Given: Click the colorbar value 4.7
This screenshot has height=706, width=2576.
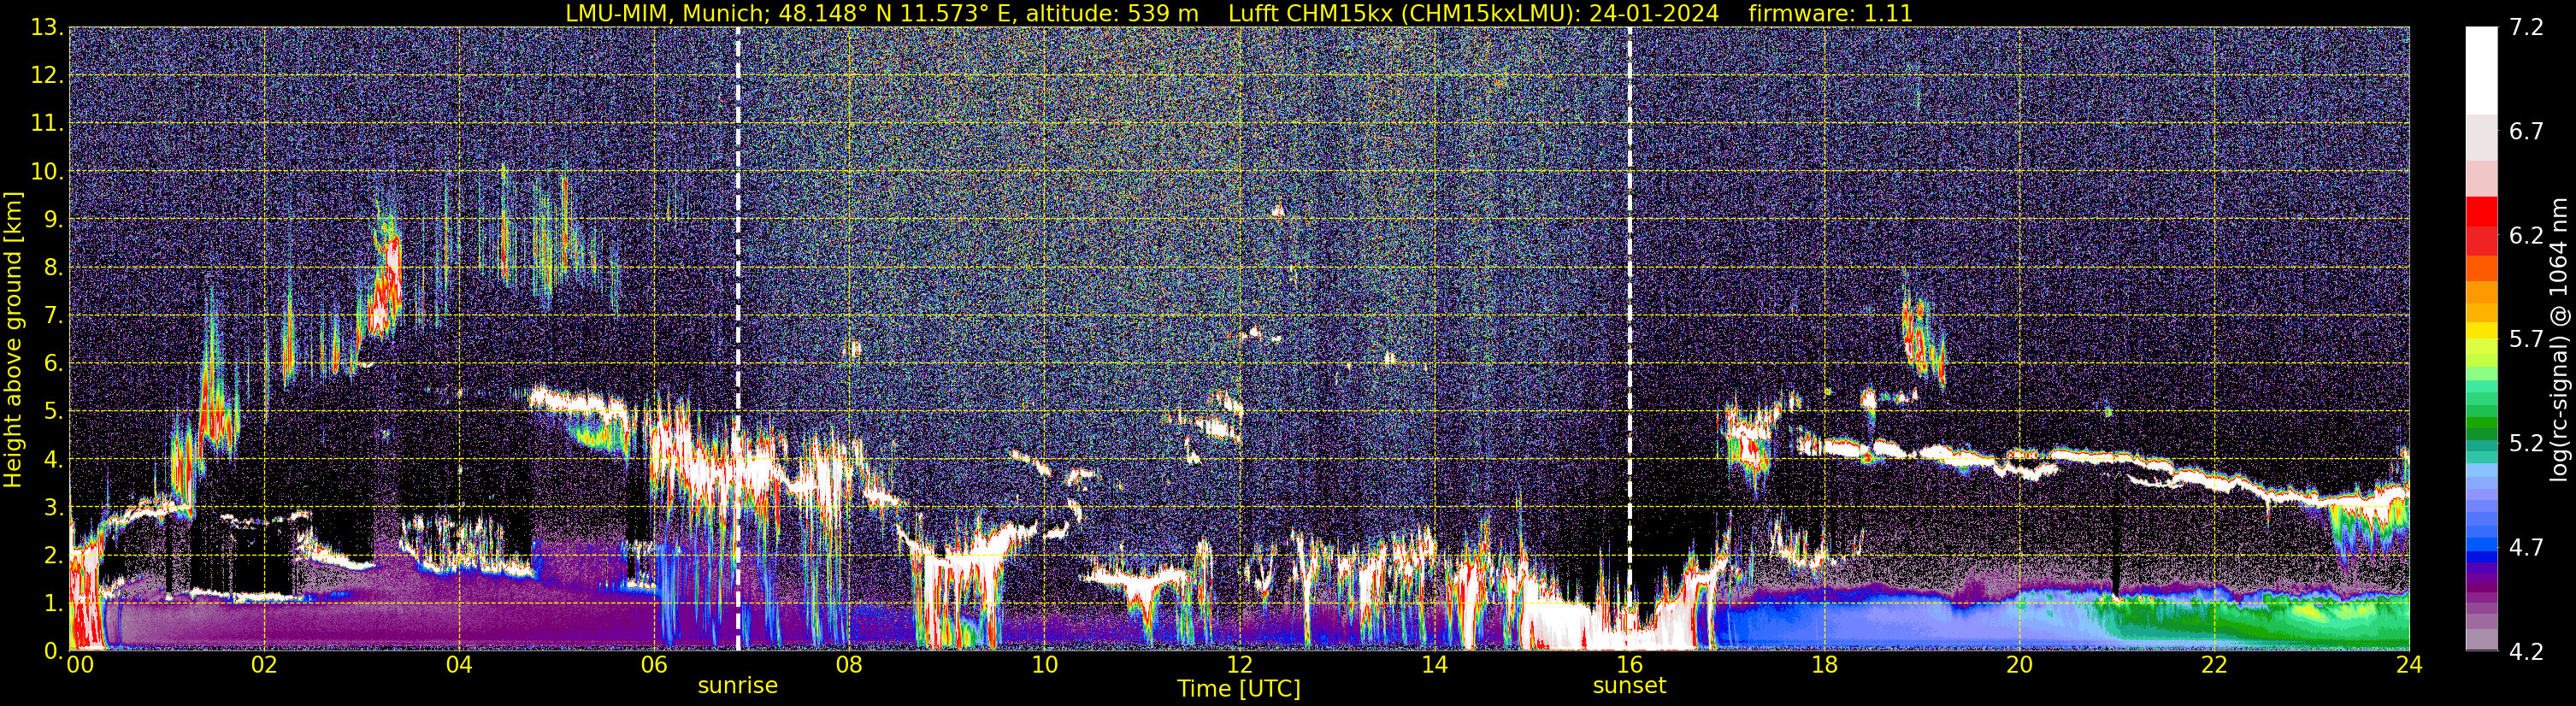Looking at the screenshot, I should pyautogui.click(x=2526, y=547).
